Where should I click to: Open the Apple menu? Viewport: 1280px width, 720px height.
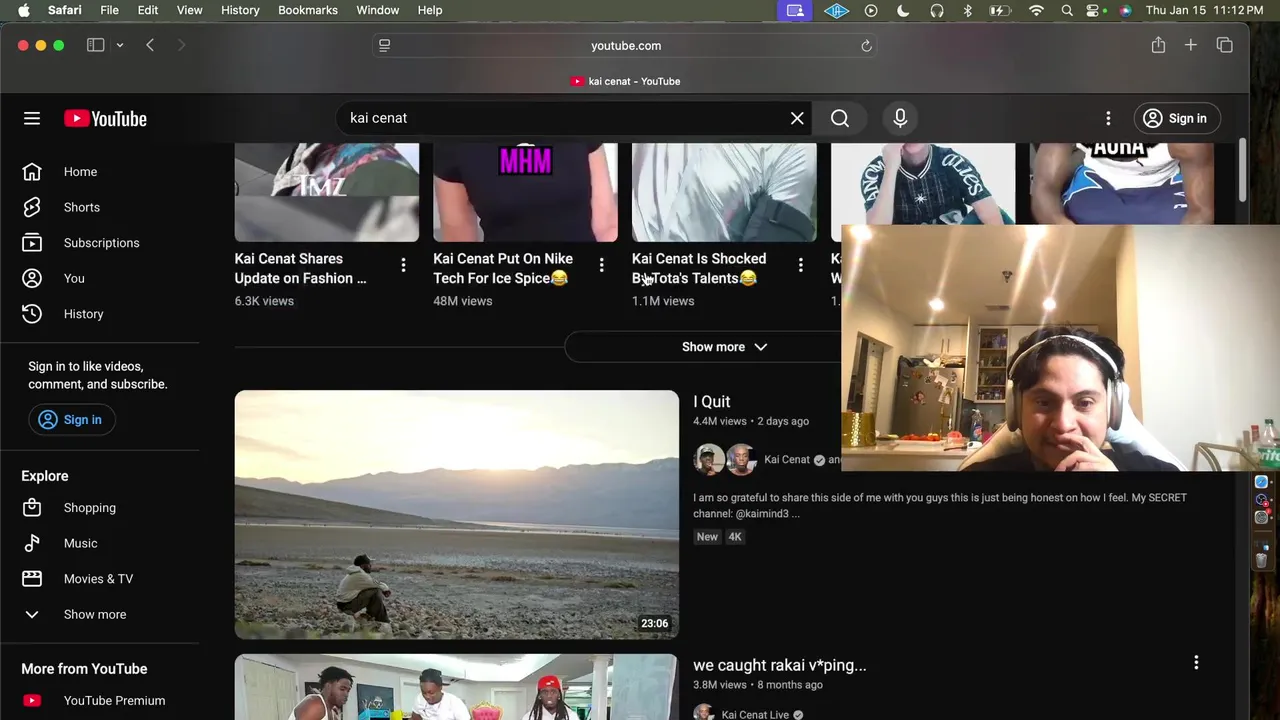tap(24, 10)
